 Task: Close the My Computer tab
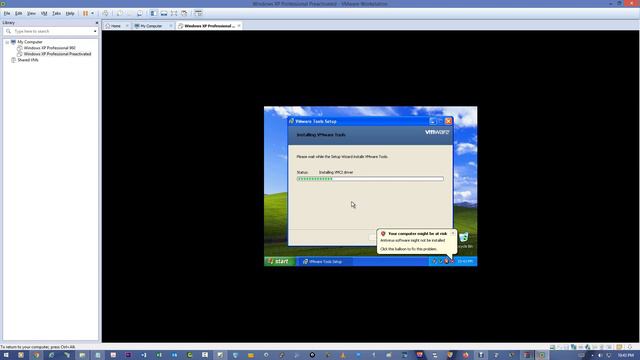(171, 26)
